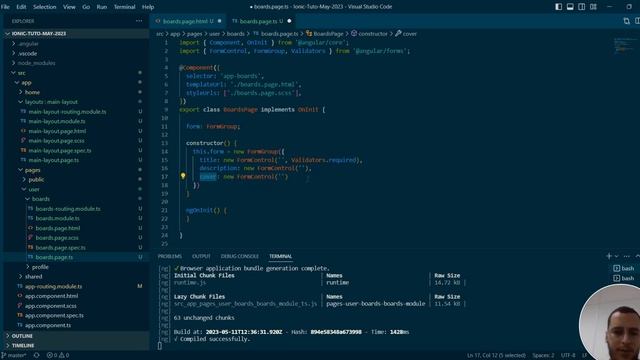Click the Spaces: 2 indentation status item
The width and height of the screenshot is (640, 360).
click(x=543, y=356)
